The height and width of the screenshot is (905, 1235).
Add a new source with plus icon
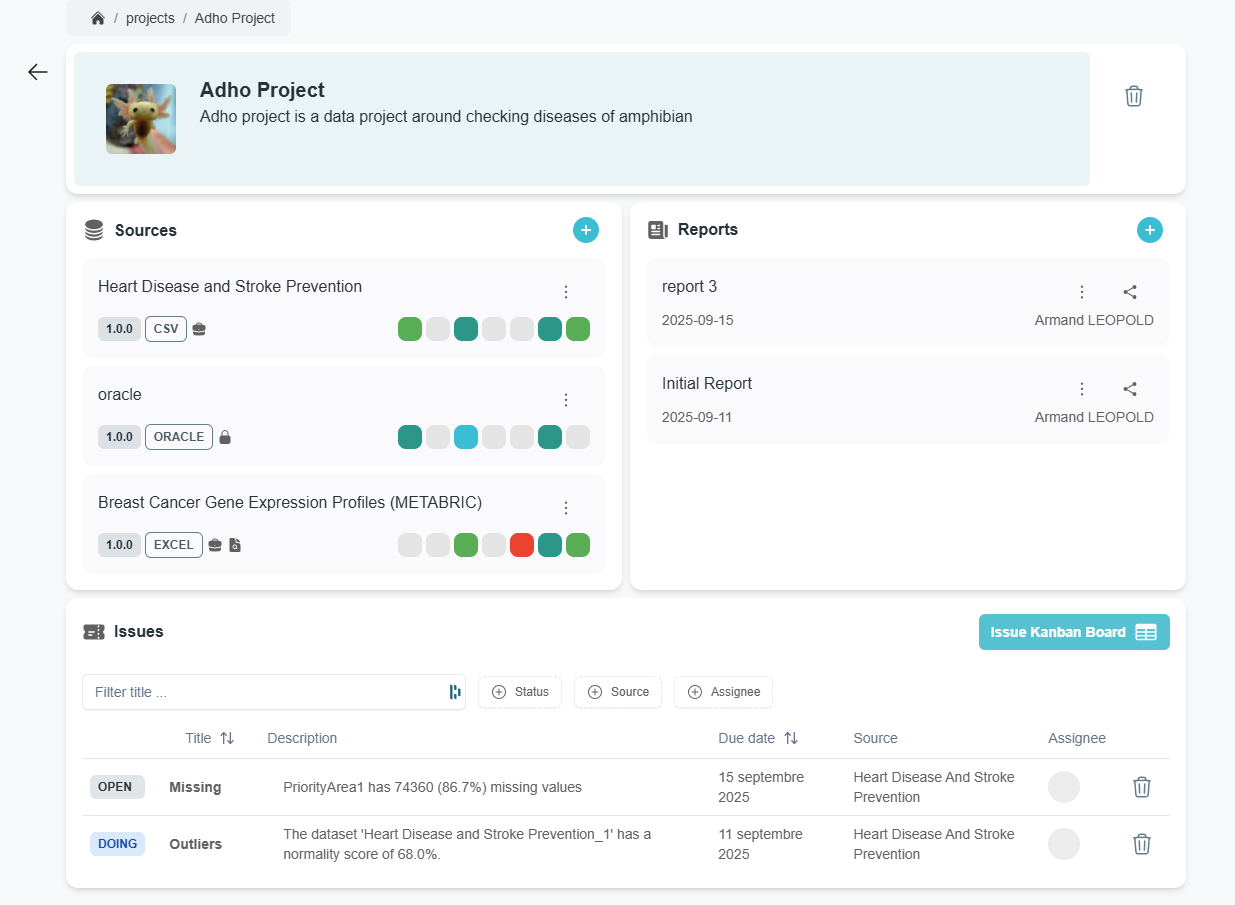[586, 230]
